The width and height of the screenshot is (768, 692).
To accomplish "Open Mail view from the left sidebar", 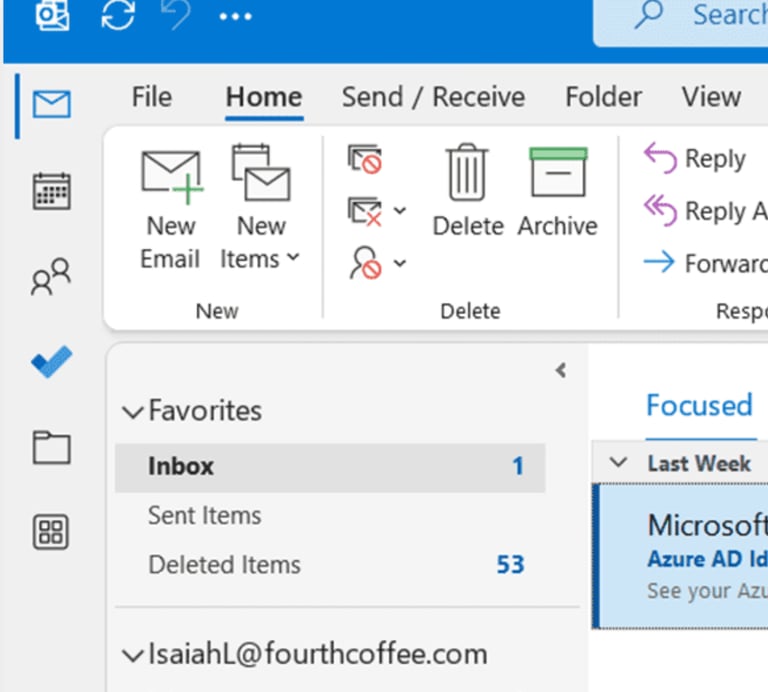I will (x=51, y=104).
